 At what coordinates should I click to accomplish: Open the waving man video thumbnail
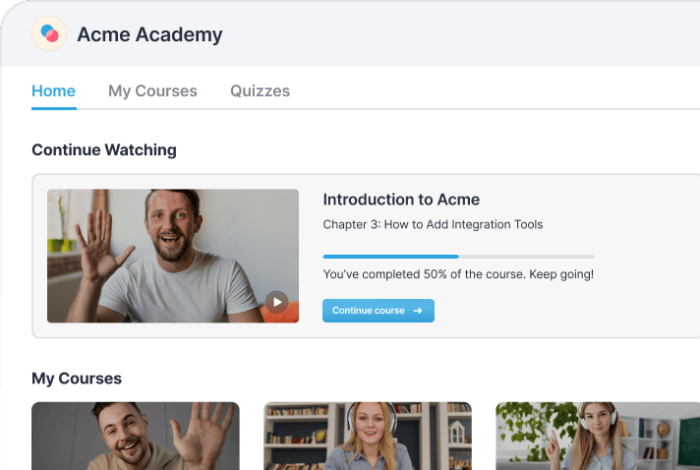pos(172,255)
